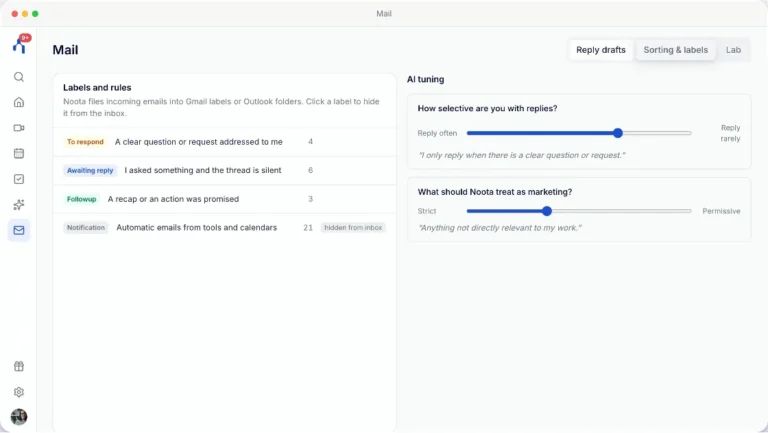Click the count 3 in Followup row
The height and width of the screenshot is (433, 768).
coord(311,199)
